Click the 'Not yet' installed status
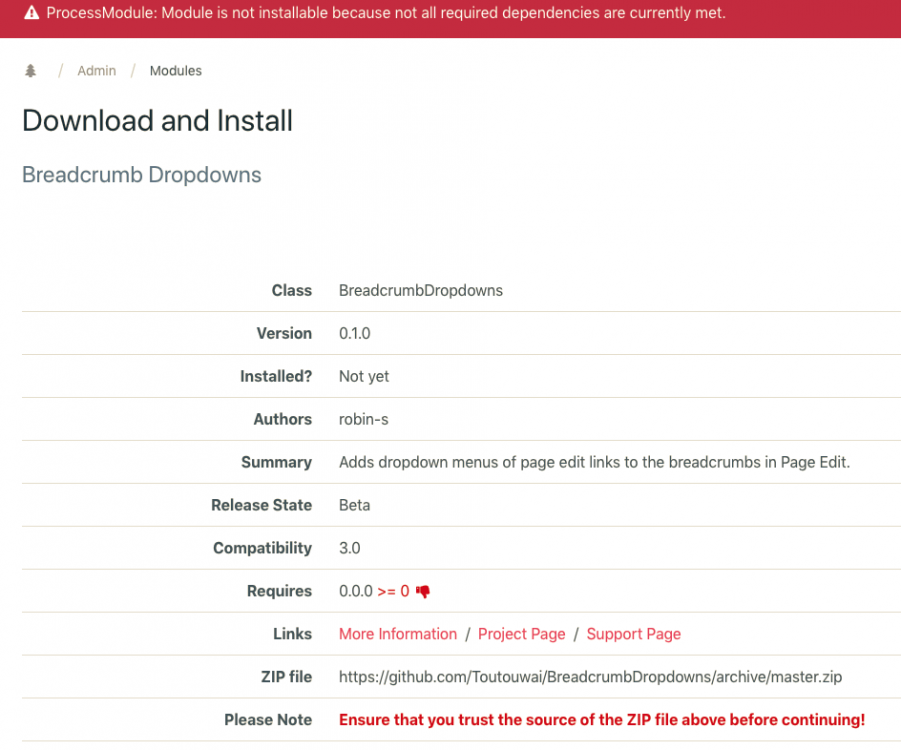The image size is (901, 750). coord(364,377)
